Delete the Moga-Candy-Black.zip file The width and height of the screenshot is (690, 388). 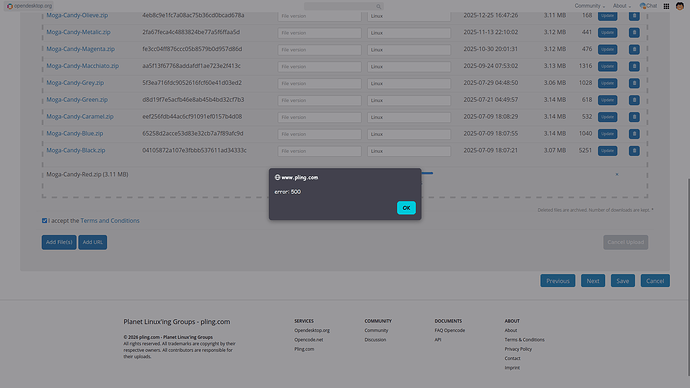click(634, 150)
